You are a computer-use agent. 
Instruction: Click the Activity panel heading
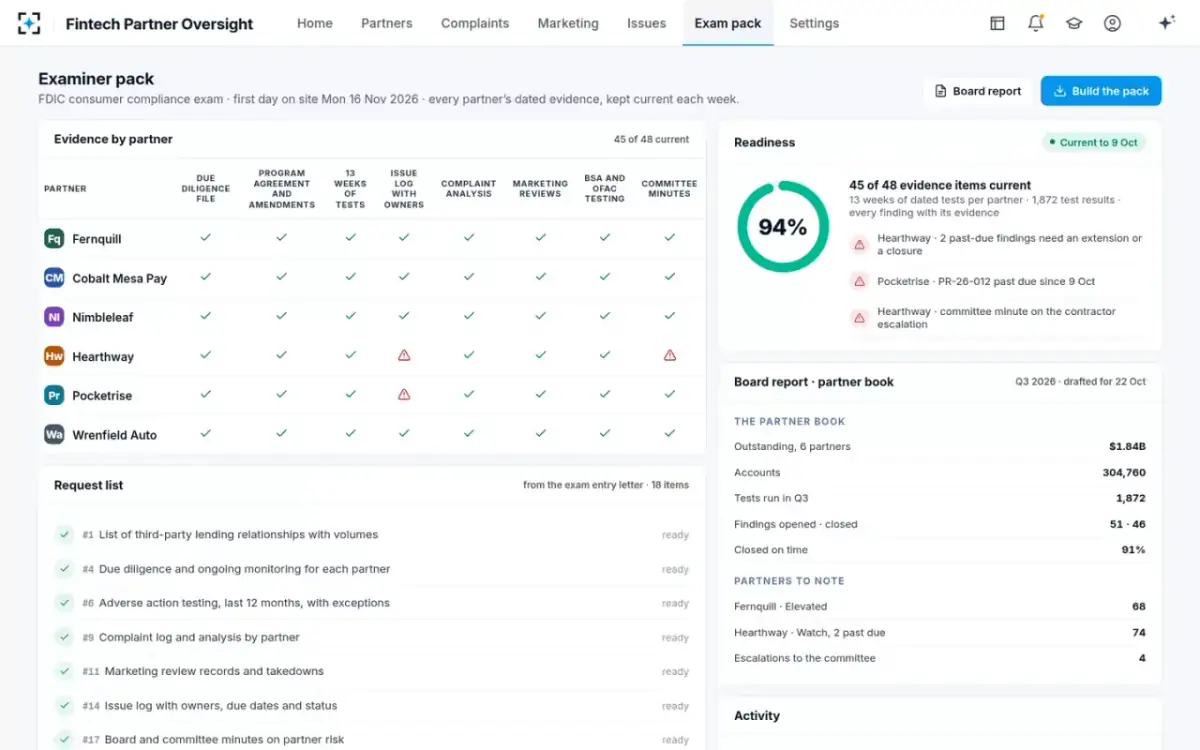coord(757,716)
